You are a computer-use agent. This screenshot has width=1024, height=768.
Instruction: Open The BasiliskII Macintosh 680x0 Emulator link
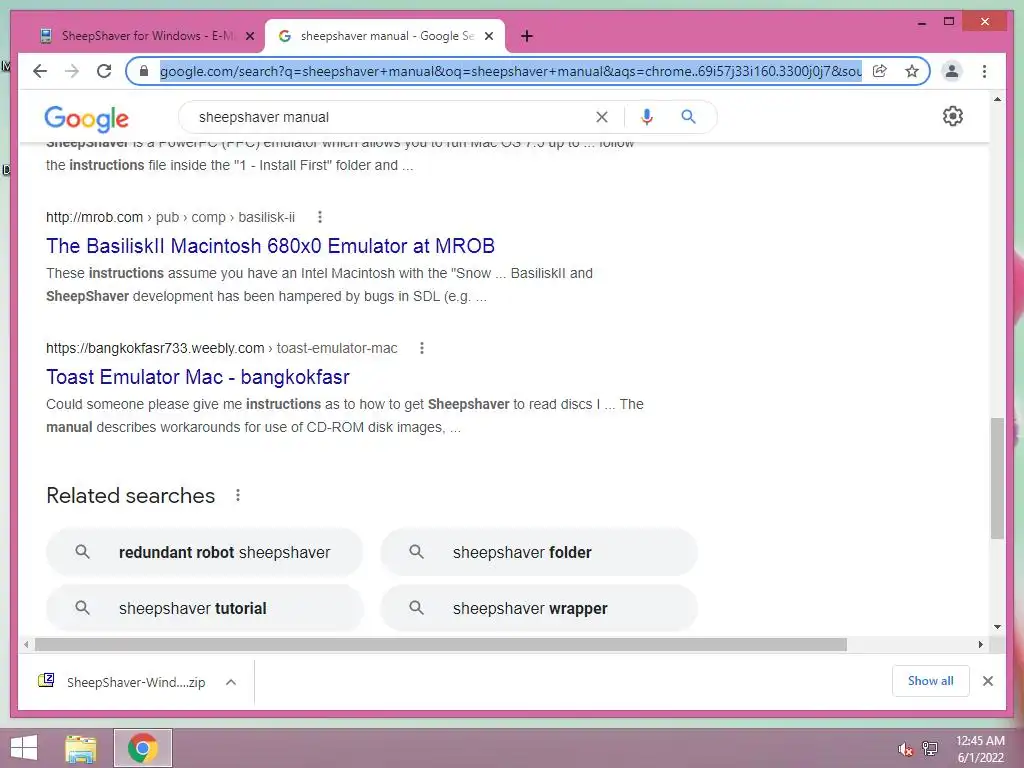click(270, 246)
